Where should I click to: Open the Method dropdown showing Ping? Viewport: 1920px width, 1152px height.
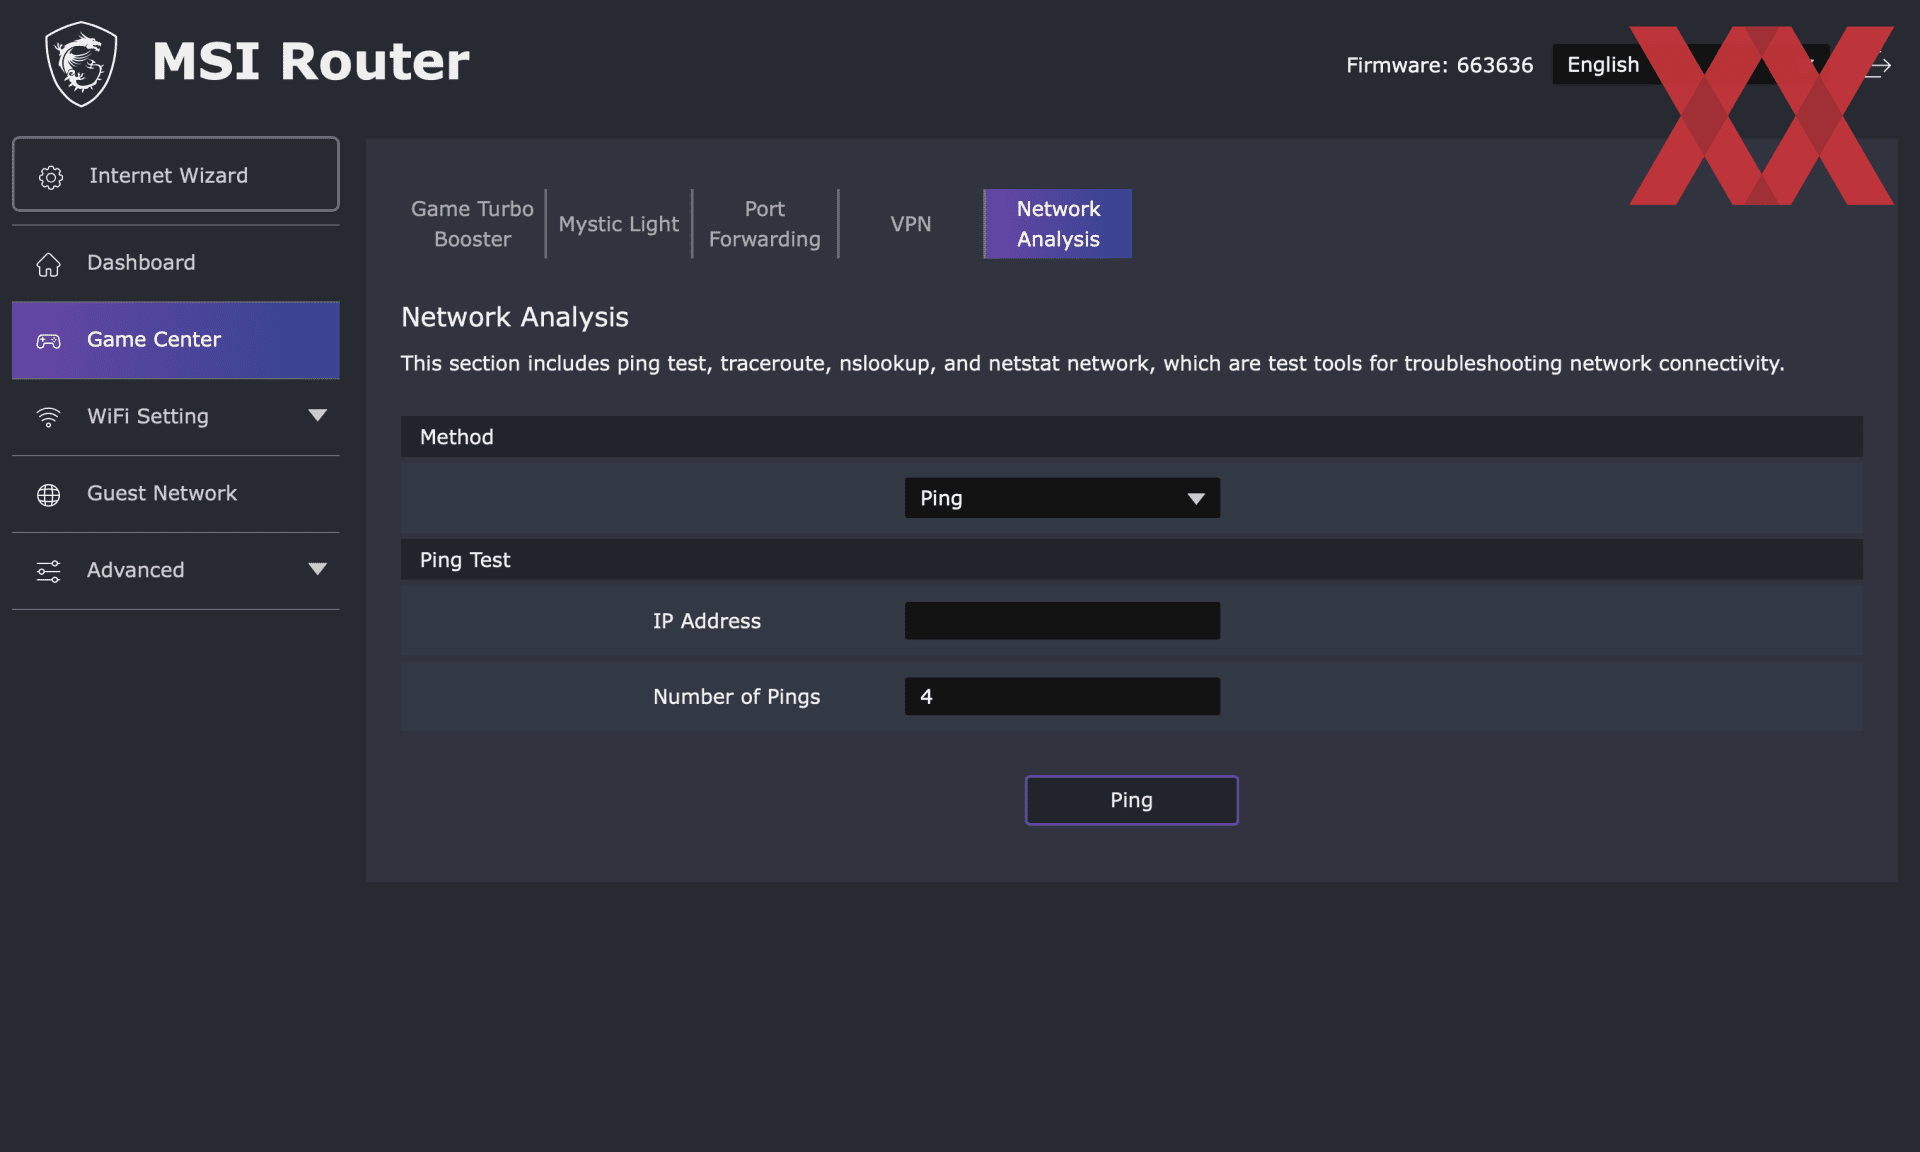click(1062, 498)
